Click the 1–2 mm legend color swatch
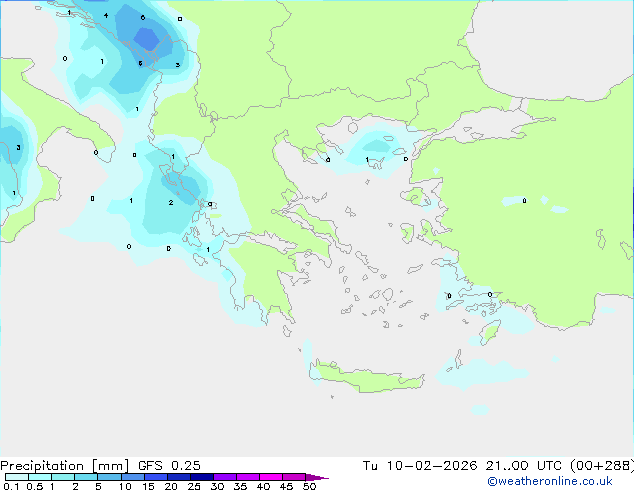Image resolution: width=634 pixels, height=490 pixels. [x=63, y=477]
